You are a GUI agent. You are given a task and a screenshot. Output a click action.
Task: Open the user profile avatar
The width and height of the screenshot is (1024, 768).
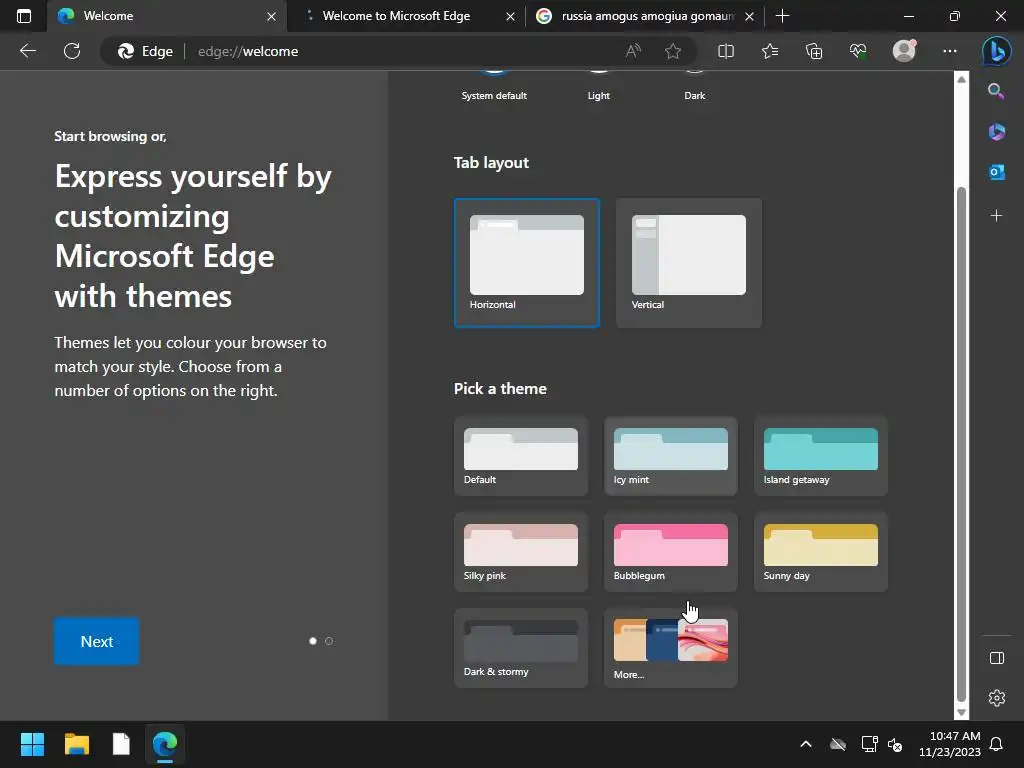coord(904,50)
